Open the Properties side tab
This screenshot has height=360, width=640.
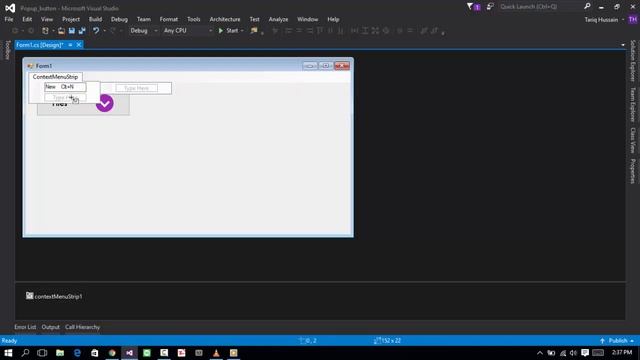click(633, 171)
